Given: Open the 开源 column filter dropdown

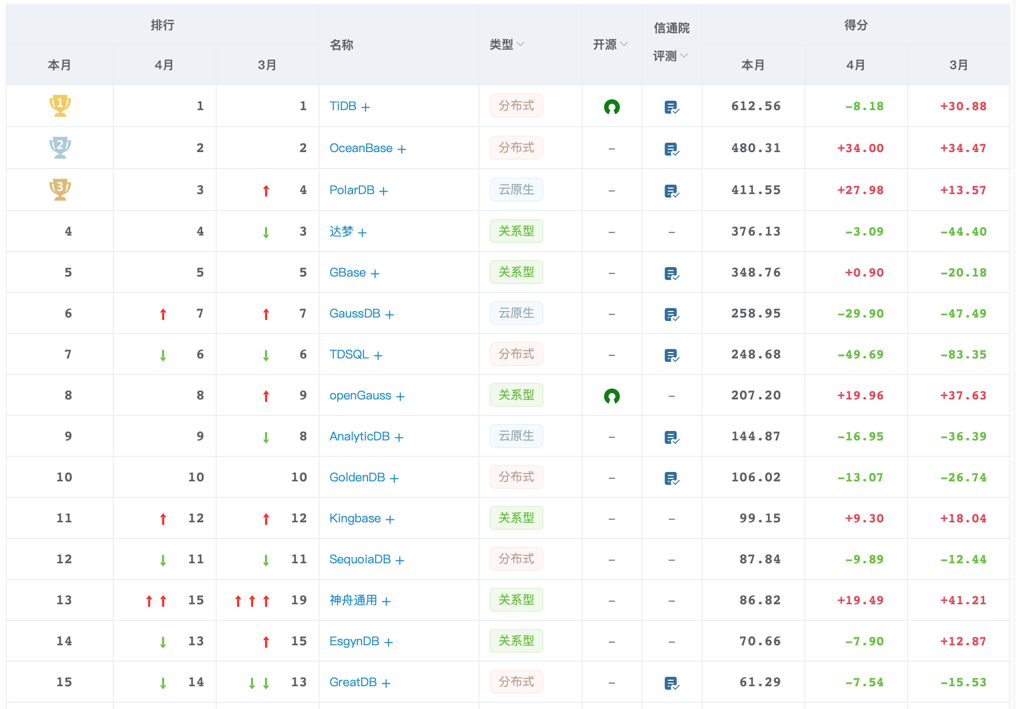Looking at the screenshot, I should pos(624,44).
